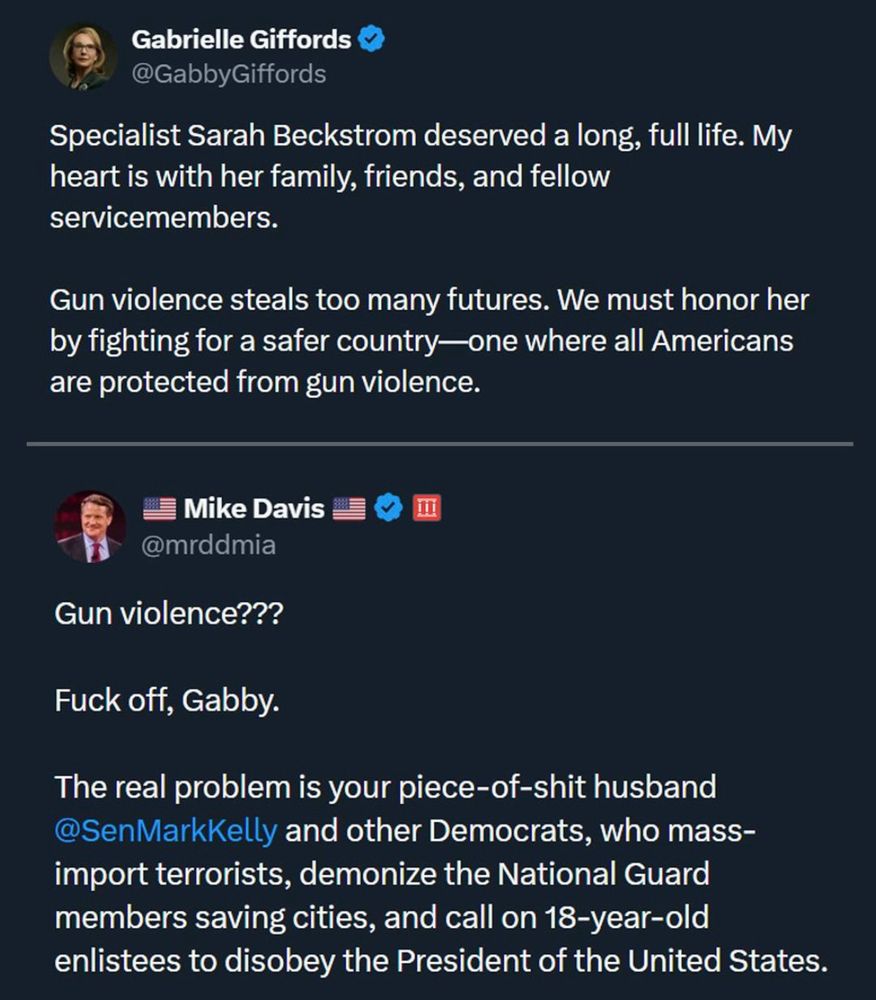The width and height of the screenshot is (876, 1000).
Task: Click the "Gun violence???" line in the reply
Action: pyautogui.click(x=169, y=614)
